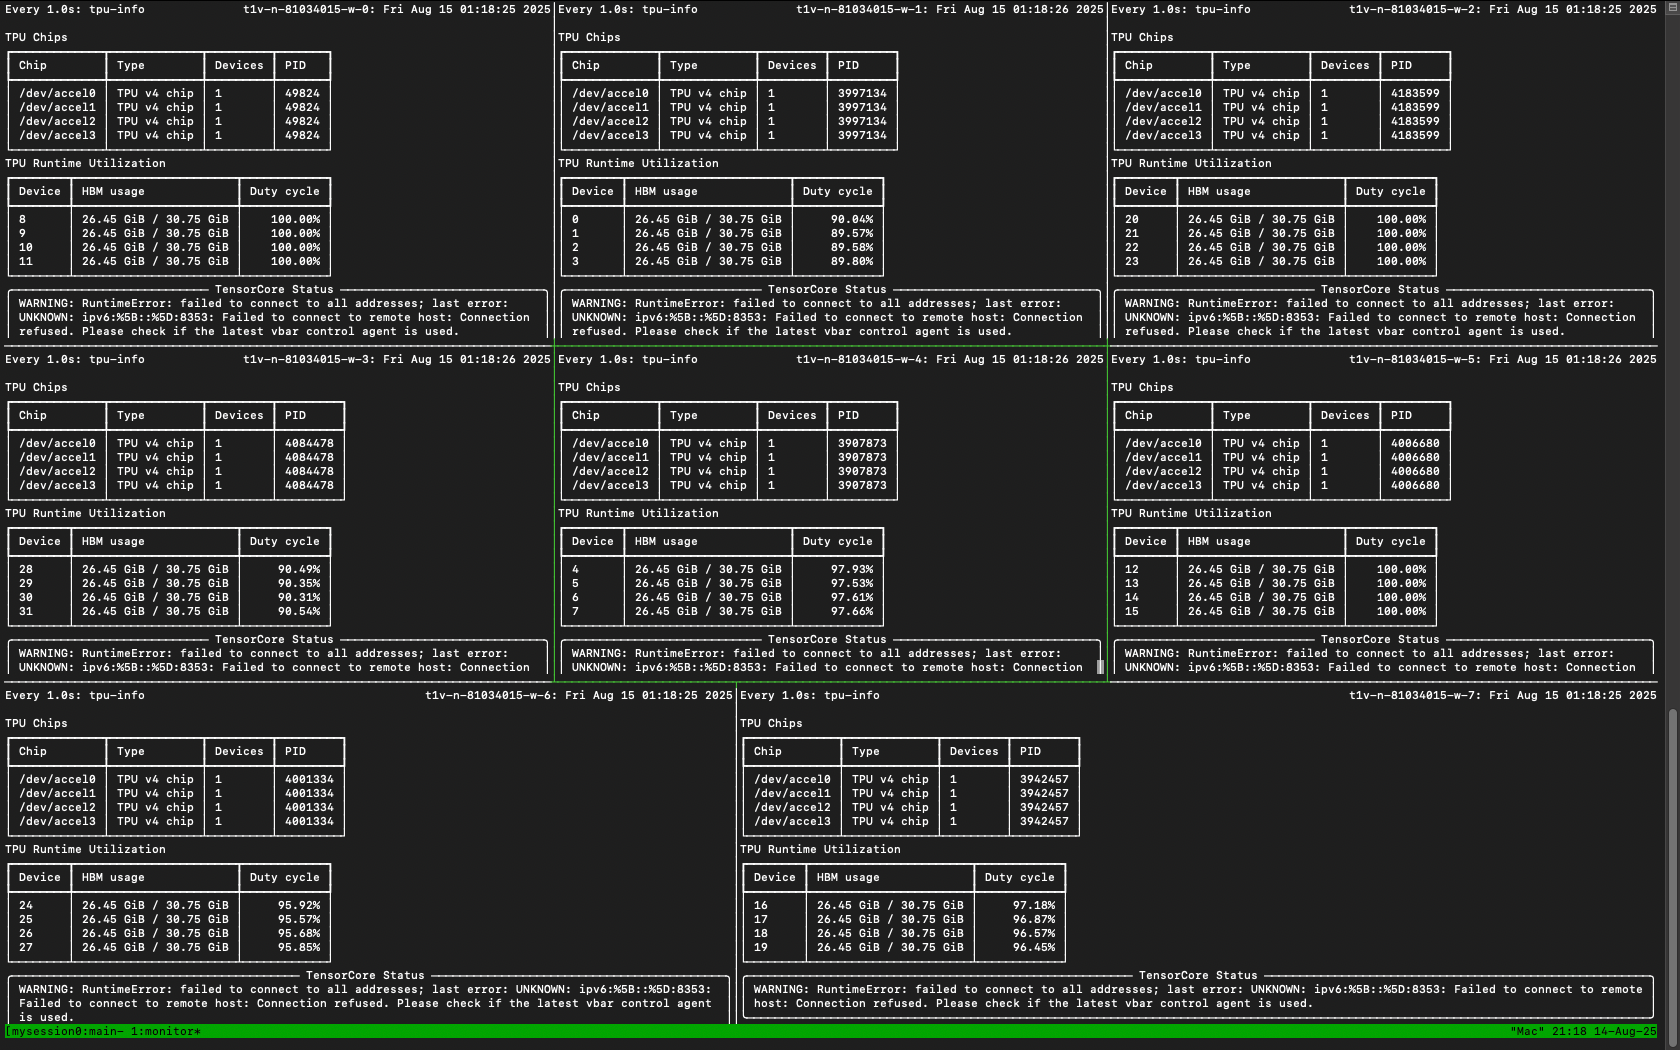This screenshot has width=1680, height=1050.
Task: Click duty cycle value 95.92%
Action: pos(299,905)
